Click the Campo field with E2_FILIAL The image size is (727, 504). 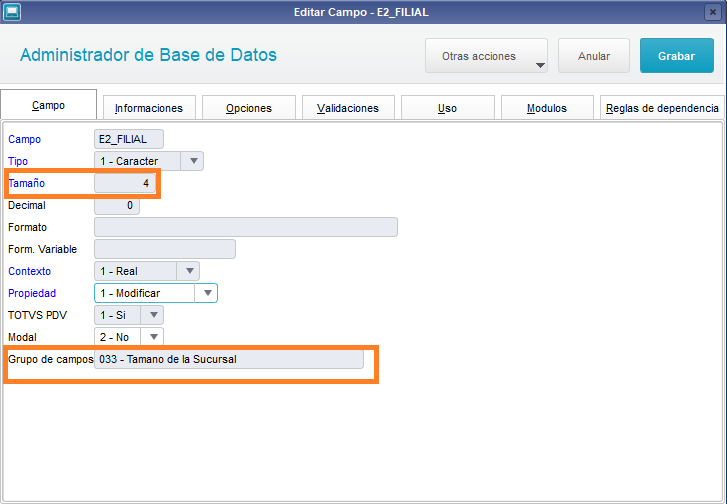click(128, 139)
